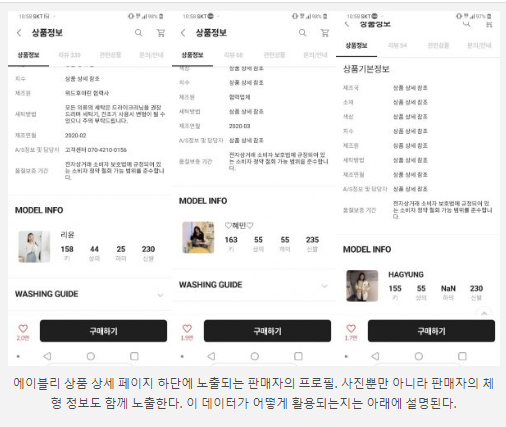Tap the manufacture date 2020.03
Screen dimensions: 506x427
(x=240, y=126)
